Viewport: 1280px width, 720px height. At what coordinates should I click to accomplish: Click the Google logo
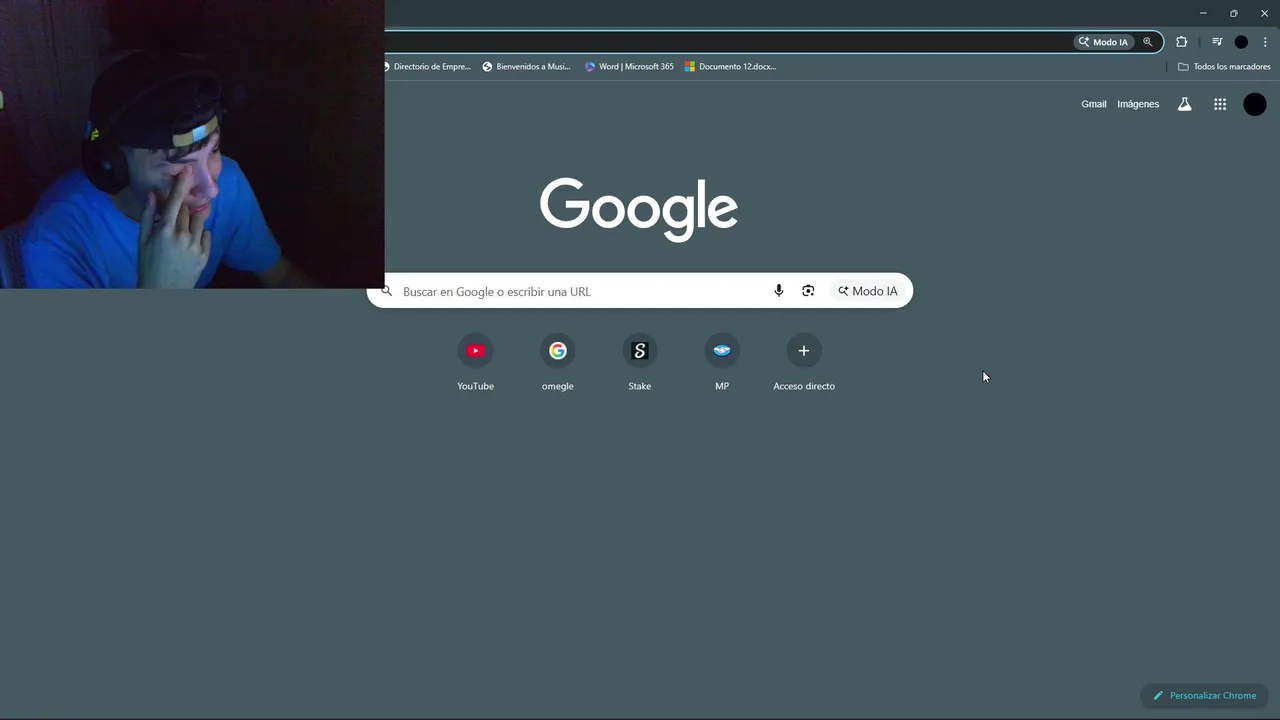point(639,209)
